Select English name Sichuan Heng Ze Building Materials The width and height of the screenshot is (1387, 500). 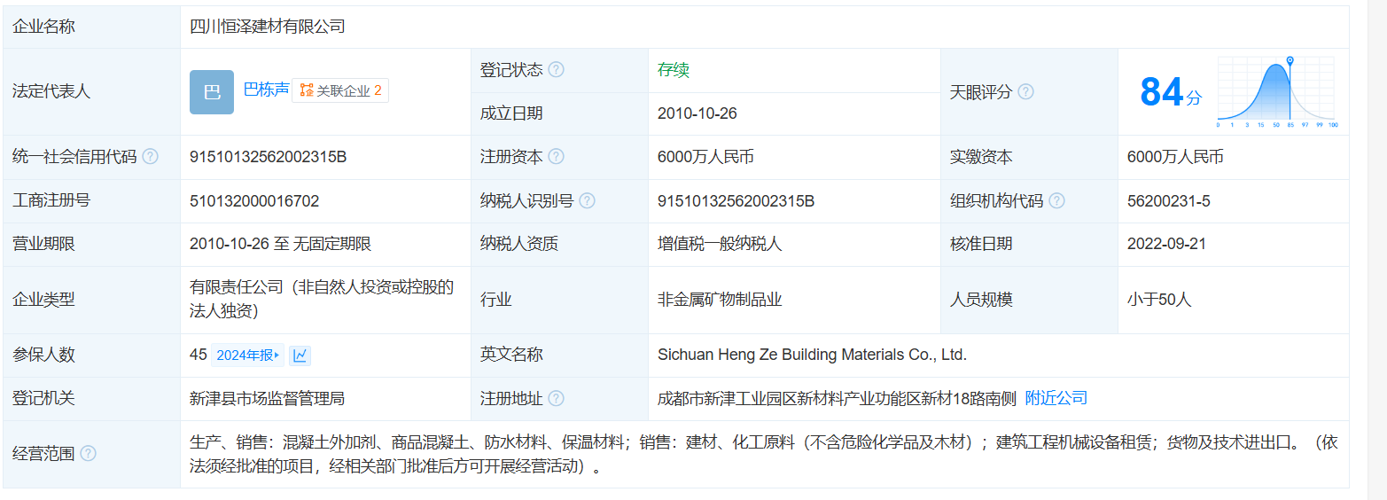coord(812,355)
